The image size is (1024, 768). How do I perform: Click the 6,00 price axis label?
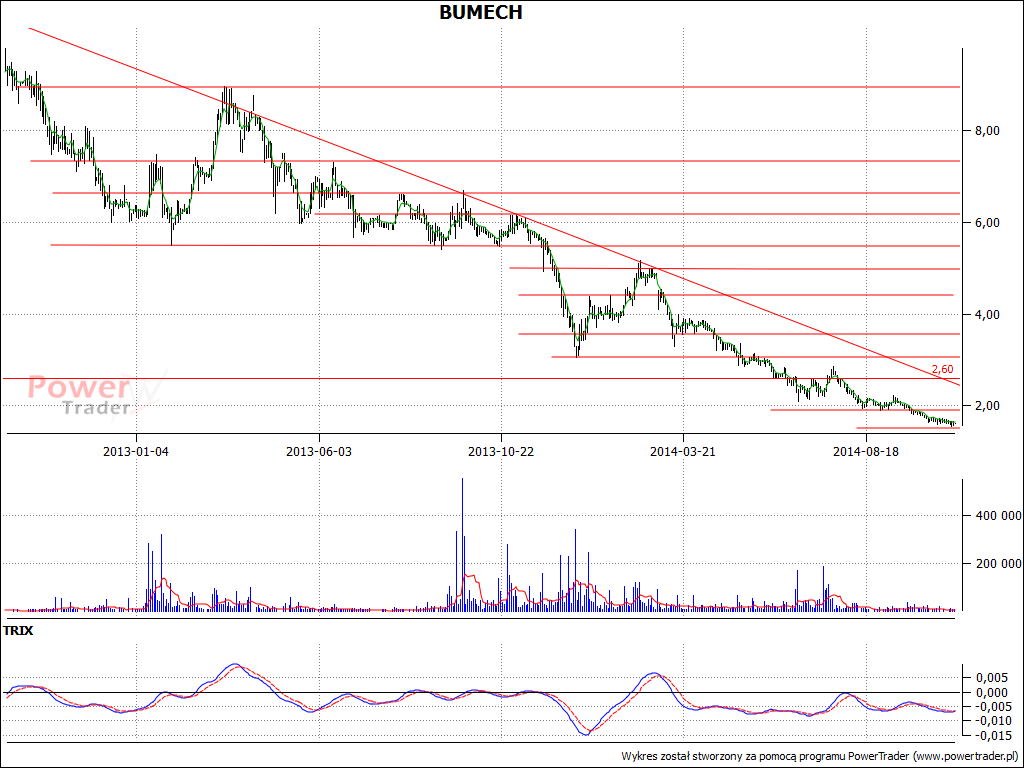tap(988, 223)
